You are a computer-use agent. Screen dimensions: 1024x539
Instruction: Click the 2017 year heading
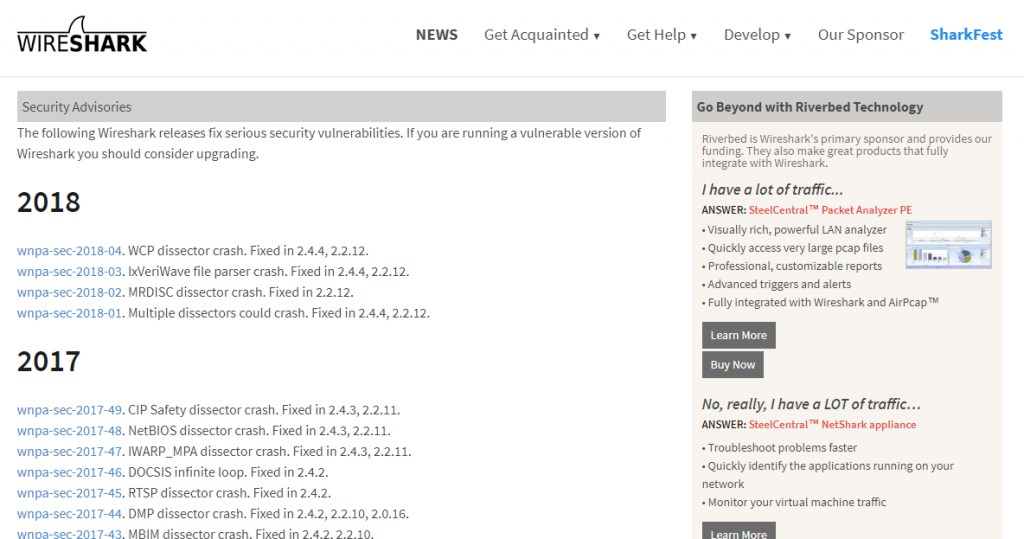(x=49, y=362)
